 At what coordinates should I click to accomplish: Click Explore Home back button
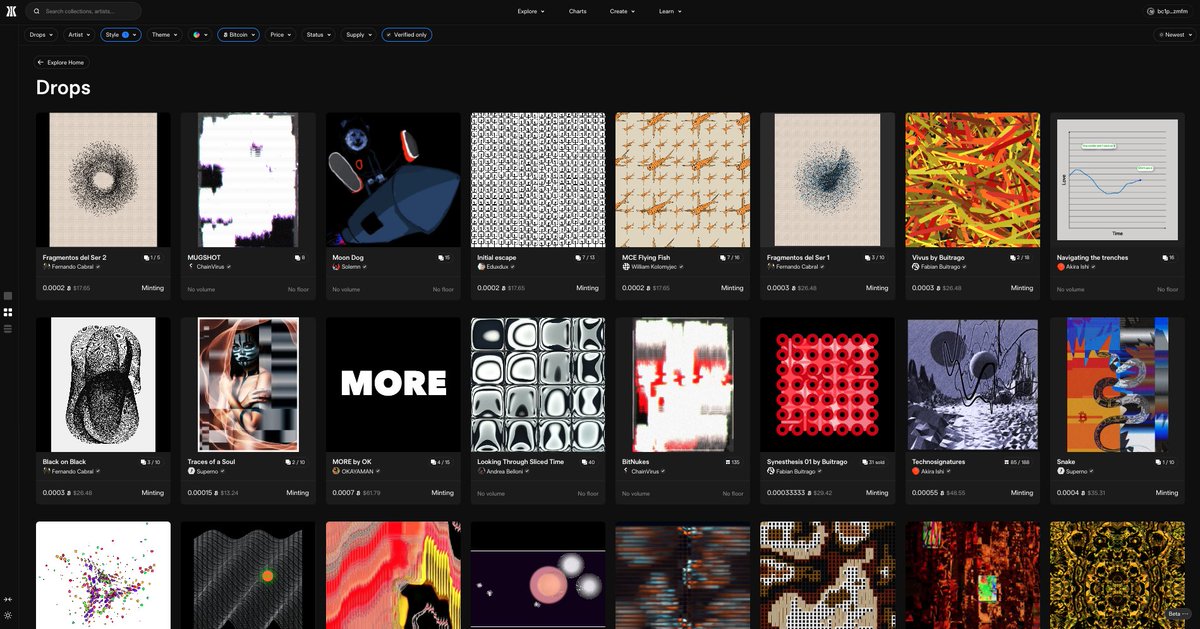coord(62,62)
